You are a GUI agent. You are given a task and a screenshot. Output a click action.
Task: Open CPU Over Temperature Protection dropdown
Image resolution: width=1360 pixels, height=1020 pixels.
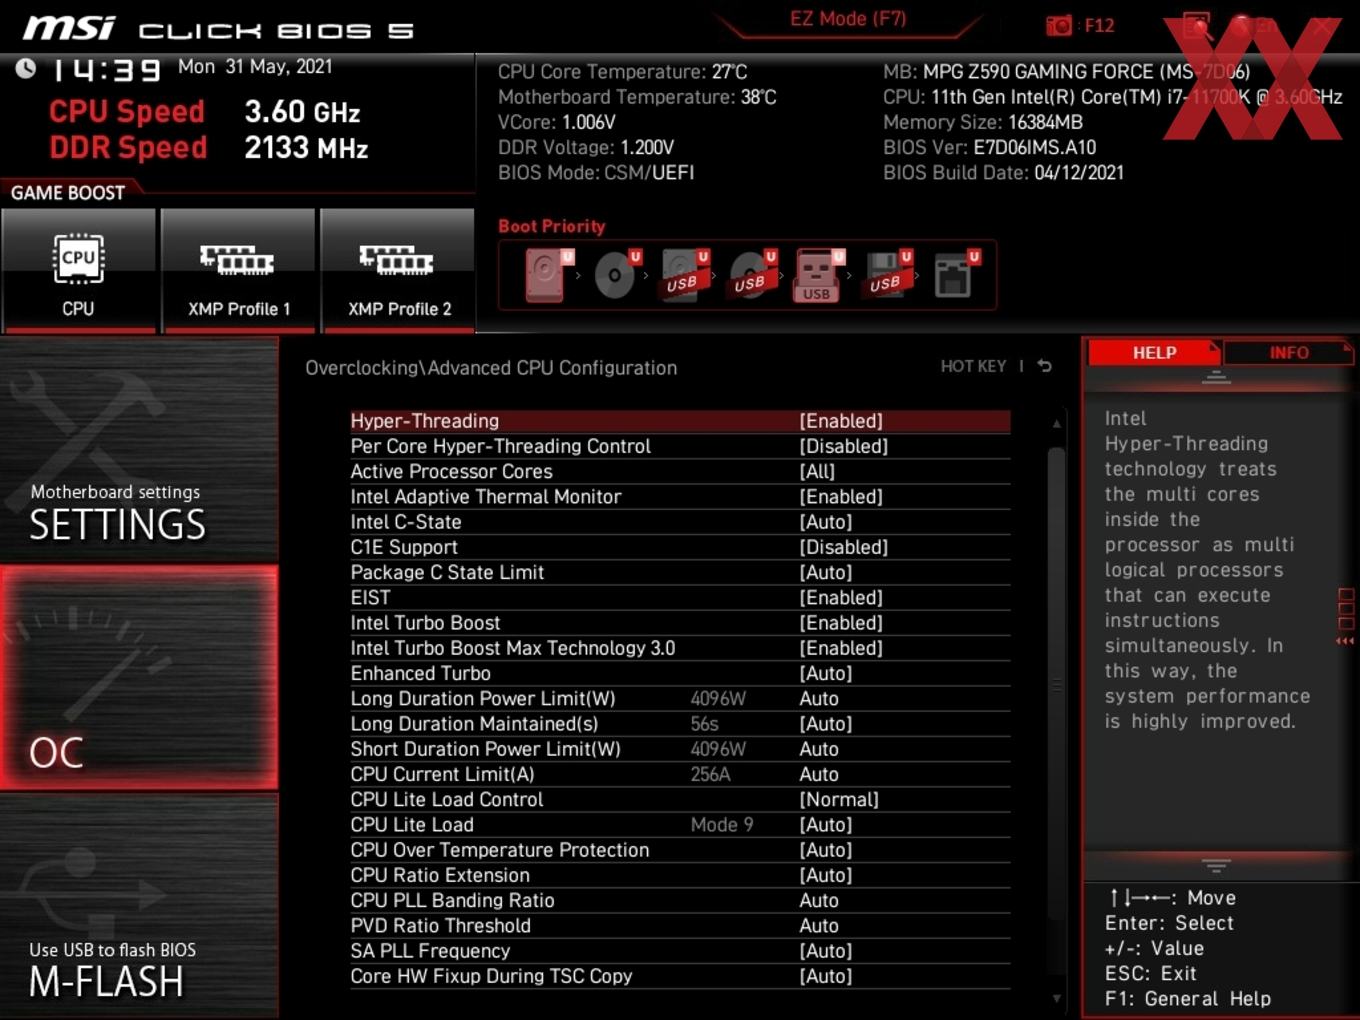click(826, 850)
